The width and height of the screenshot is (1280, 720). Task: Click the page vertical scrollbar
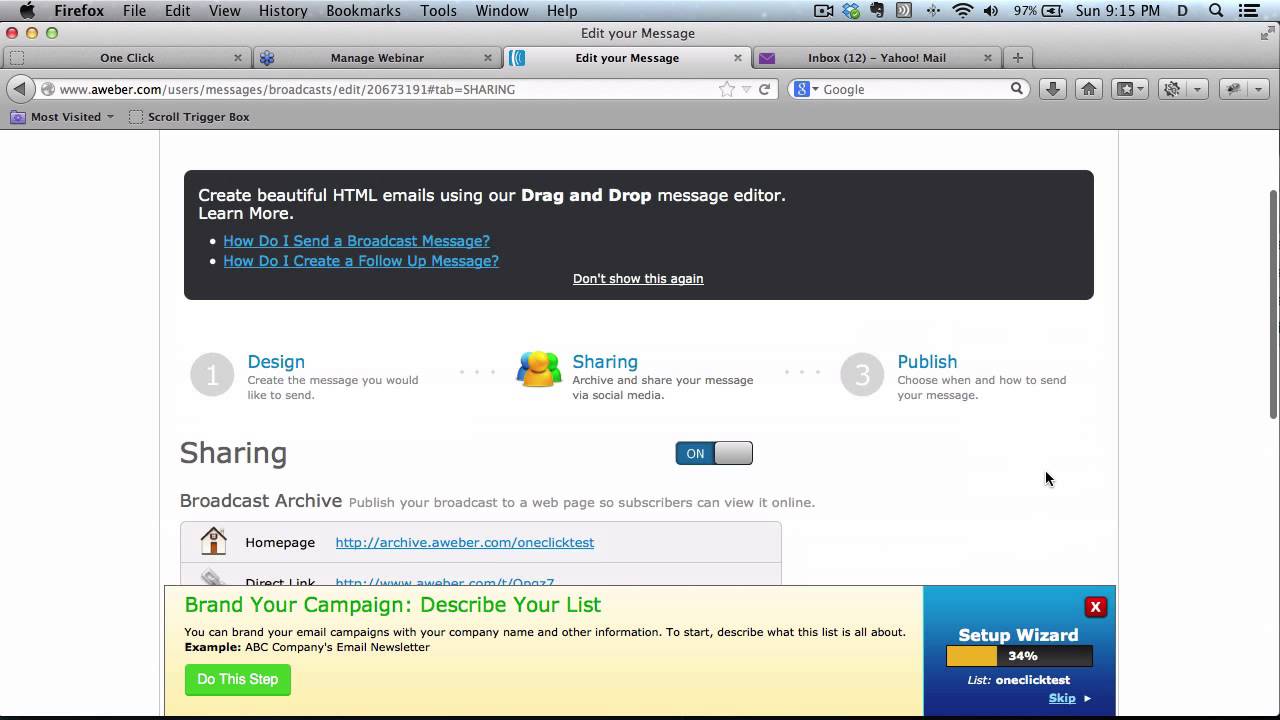[1273, 304]
